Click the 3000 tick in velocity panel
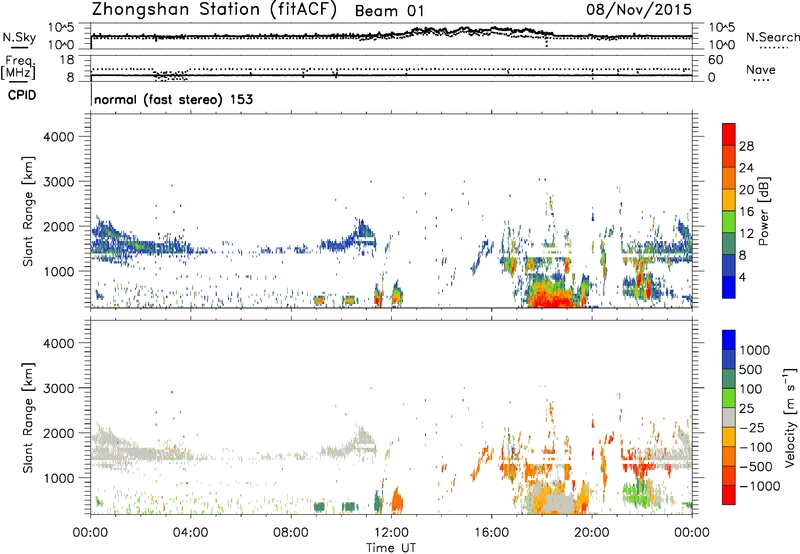 pyautogui.click(x=58, y=388)
